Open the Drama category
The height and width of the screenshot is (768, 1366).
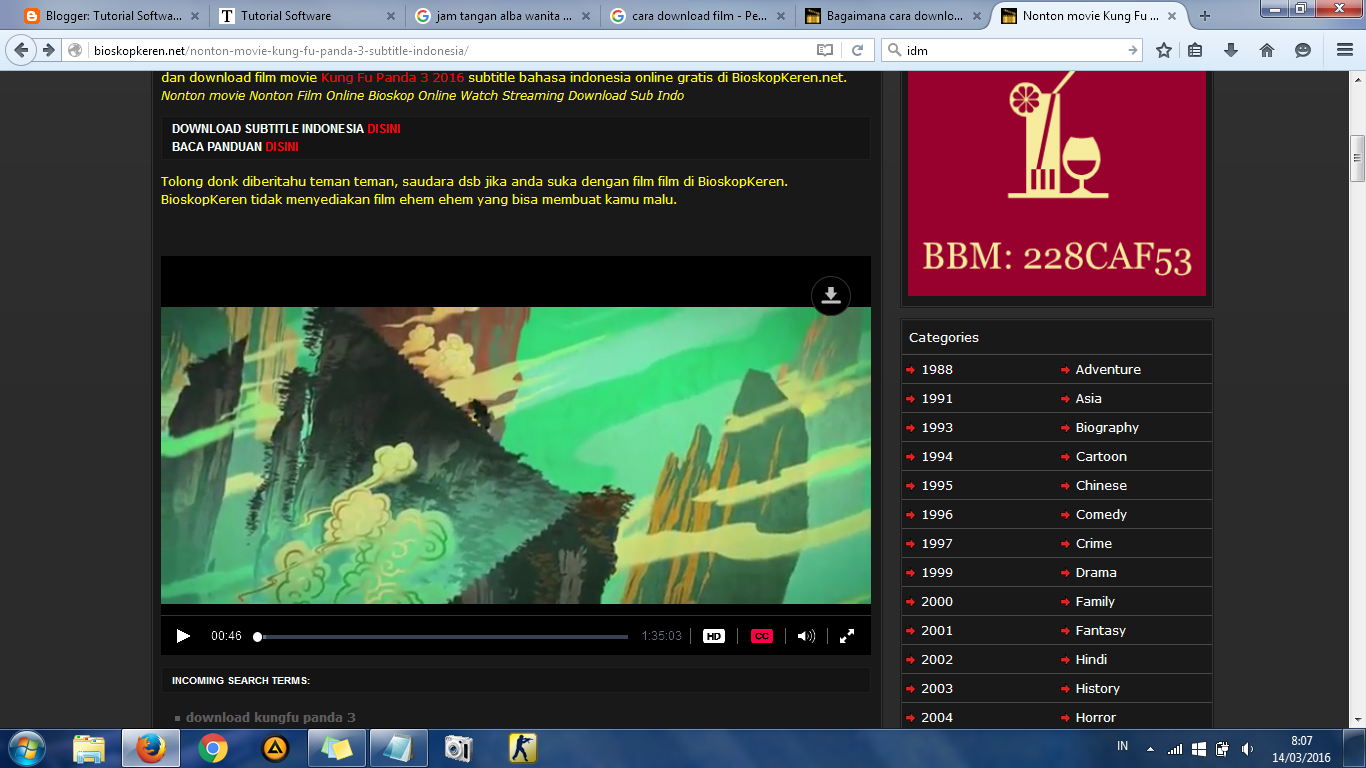pos(1096,573)
